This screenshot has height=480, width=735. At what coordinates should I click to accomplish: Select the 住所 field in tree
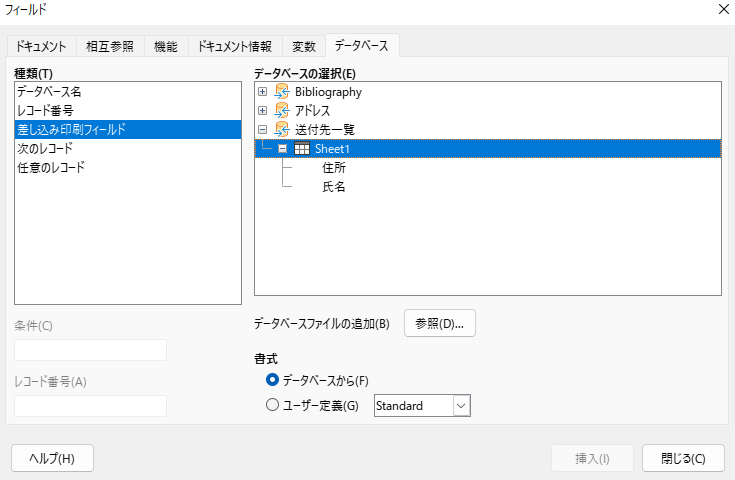[334, 168]
